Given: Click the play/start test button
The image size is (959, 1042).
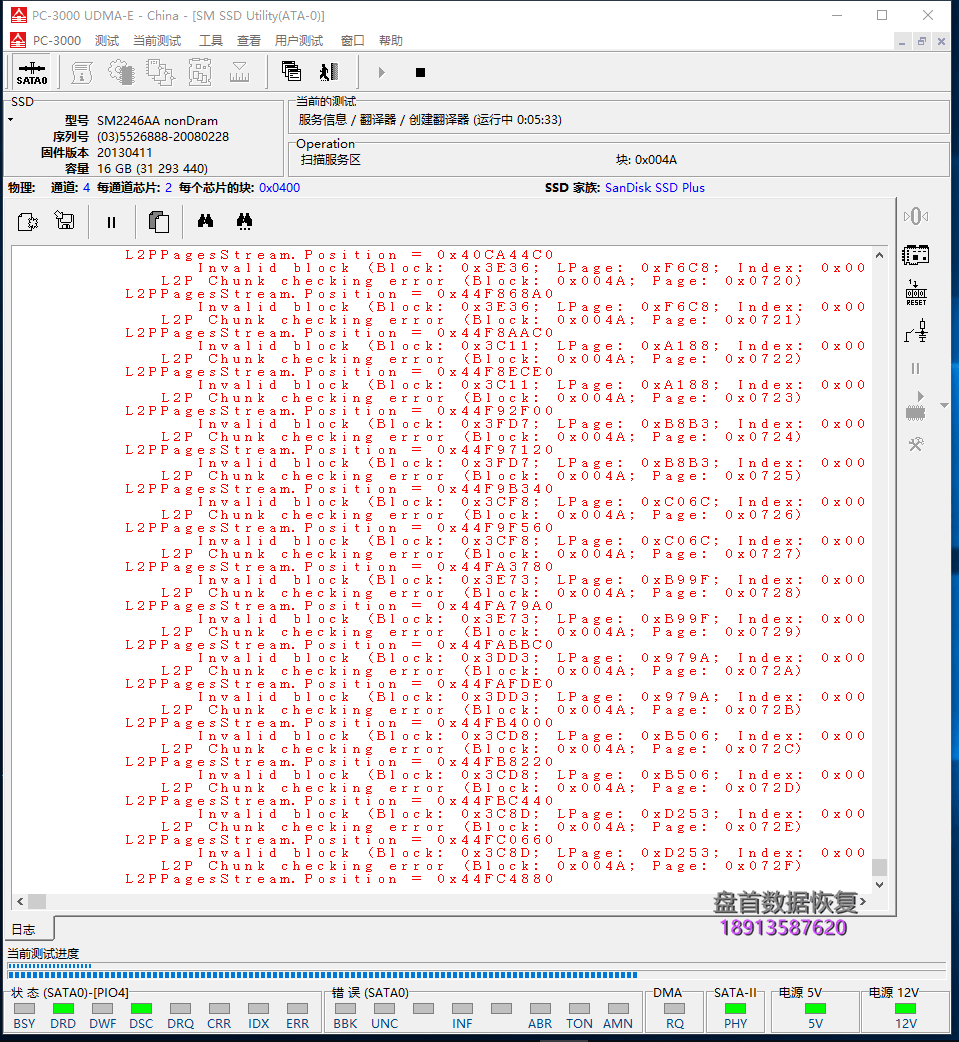Looking at the screenshot, I should [381, 72].
